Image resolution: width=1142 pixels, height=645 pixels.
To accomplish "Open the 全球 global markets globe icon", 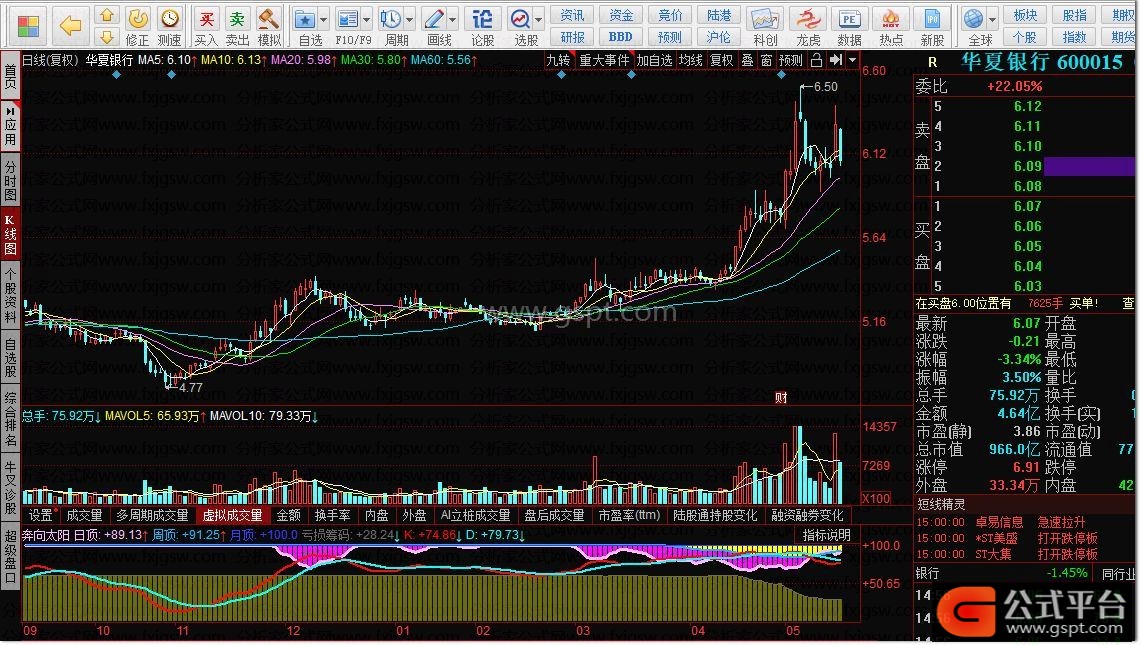I will [x=974, y=26].
